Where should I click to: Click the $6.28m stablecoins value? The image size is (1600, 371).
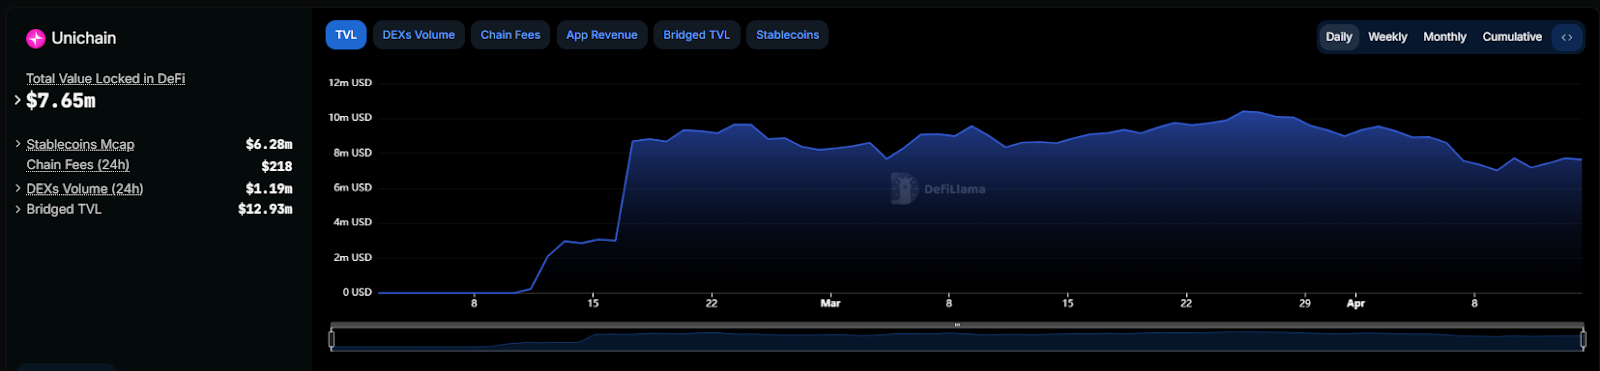coord(269,145)
